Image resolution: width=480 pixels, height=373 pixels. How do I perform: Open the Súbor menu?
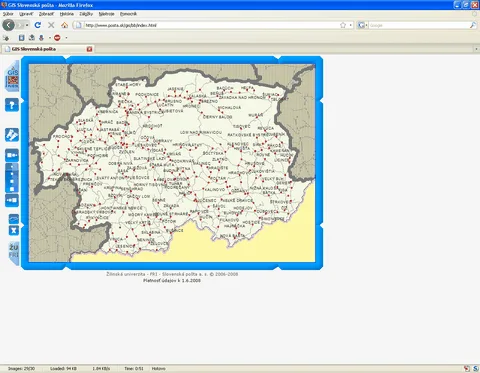pos(8,14)
